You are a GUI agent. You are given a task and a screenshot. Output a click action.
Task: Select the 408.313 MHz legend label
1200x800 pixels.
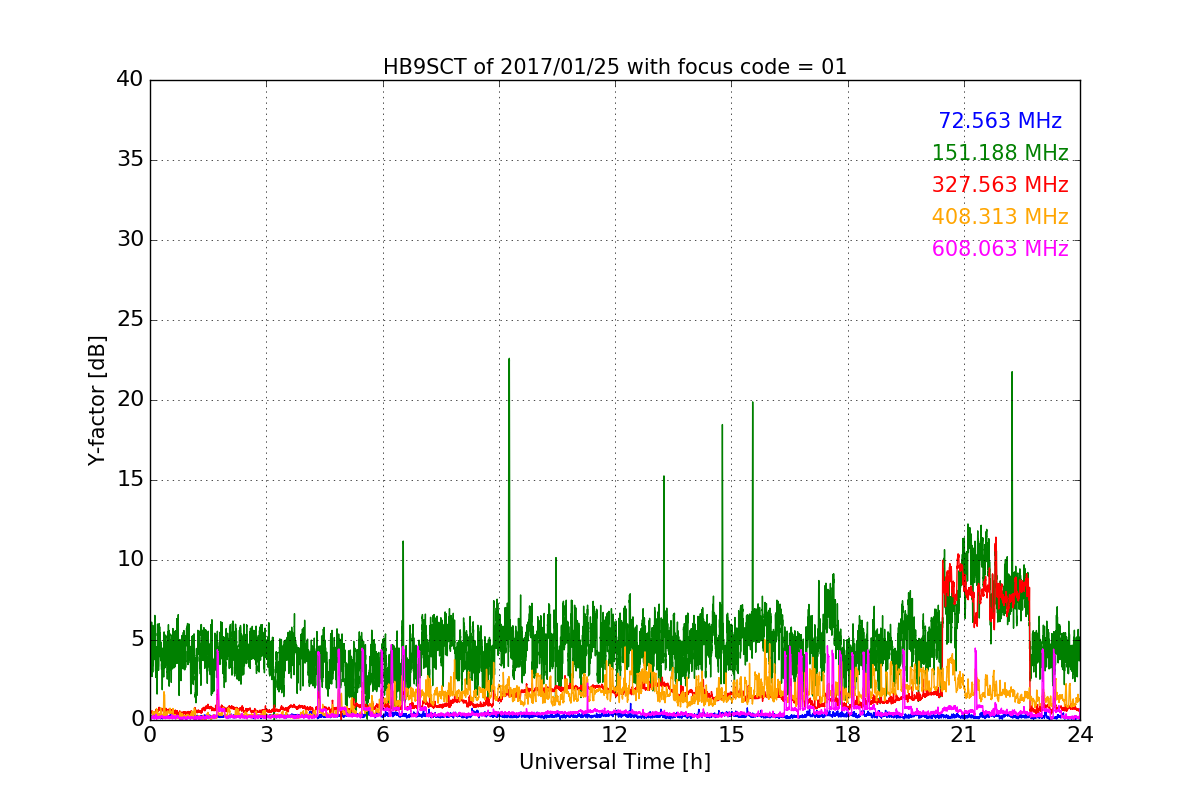(x=1000, y=217)
